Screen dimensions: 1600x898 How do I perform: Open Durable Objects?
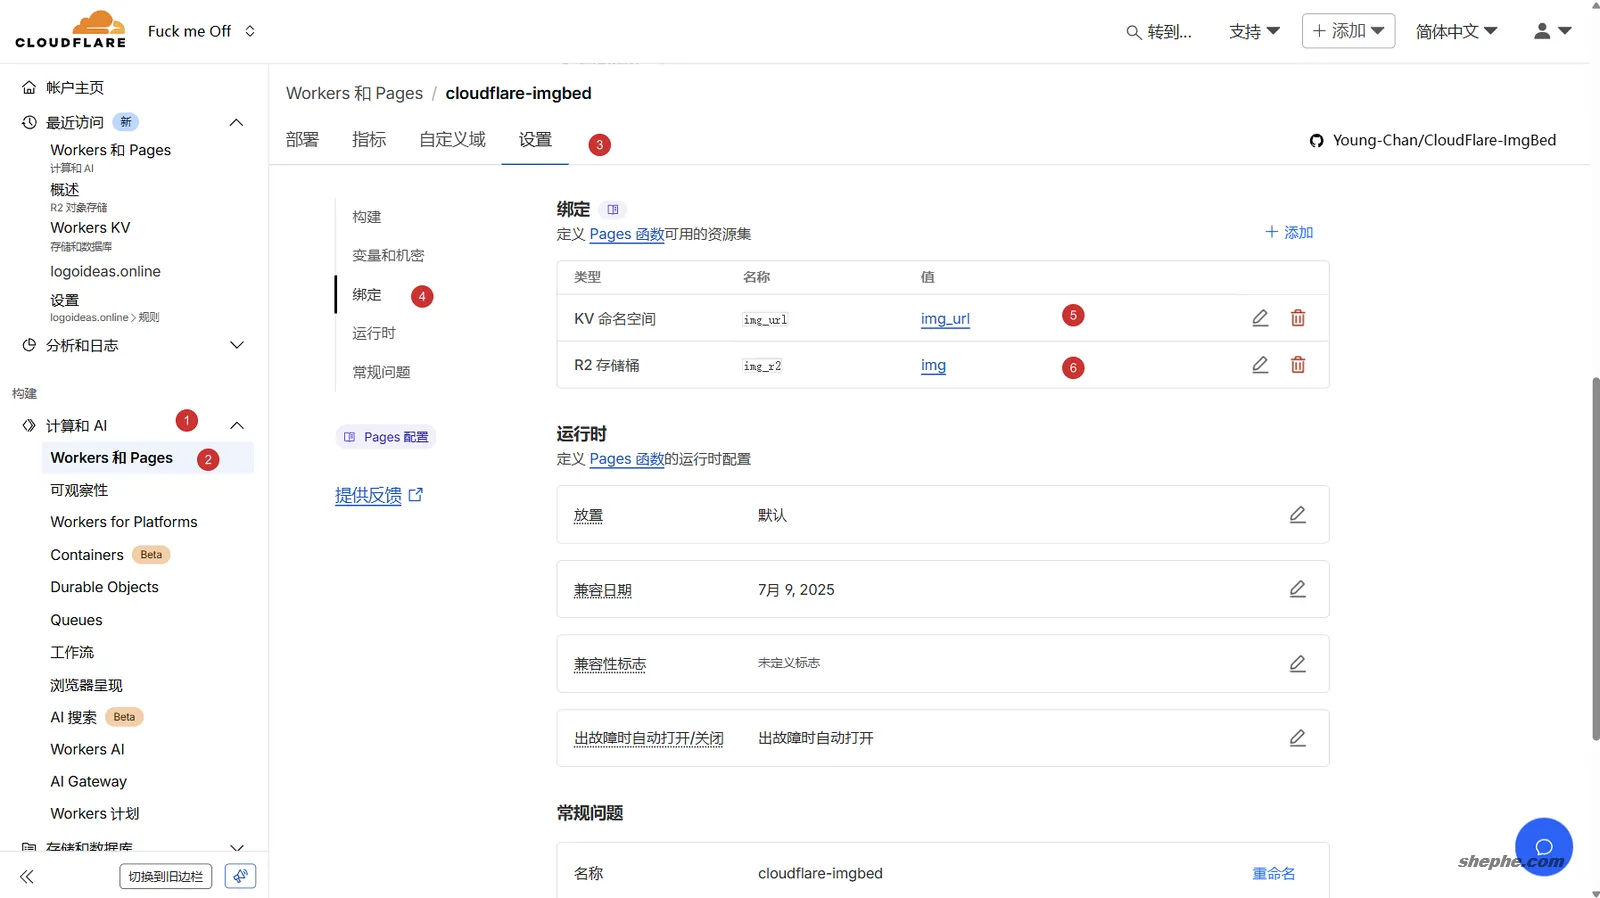coord(105,587)
